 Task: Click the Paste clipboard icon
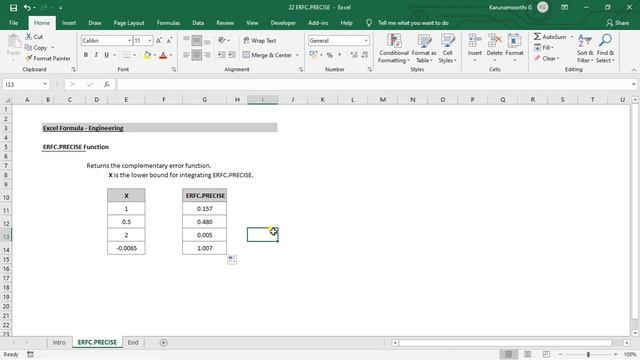(x=13, y=42)
